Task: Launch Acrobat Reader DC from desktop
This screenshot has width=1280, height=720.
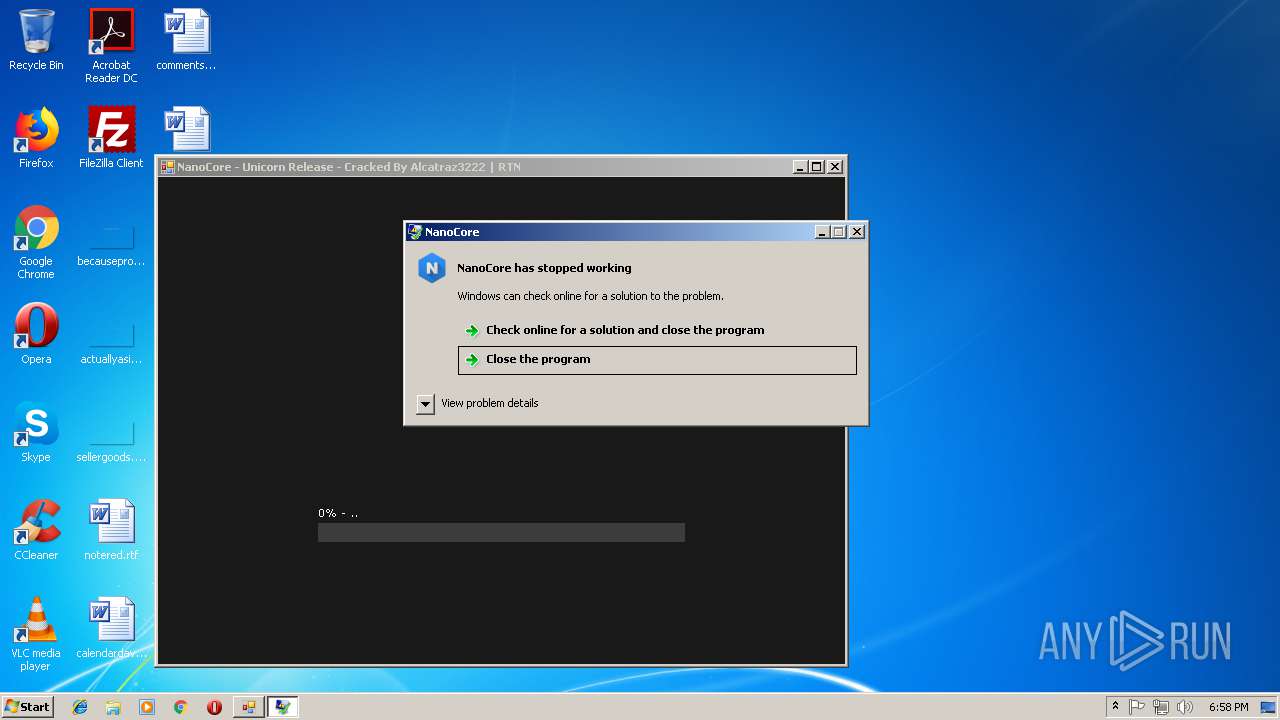Action: 111,46
